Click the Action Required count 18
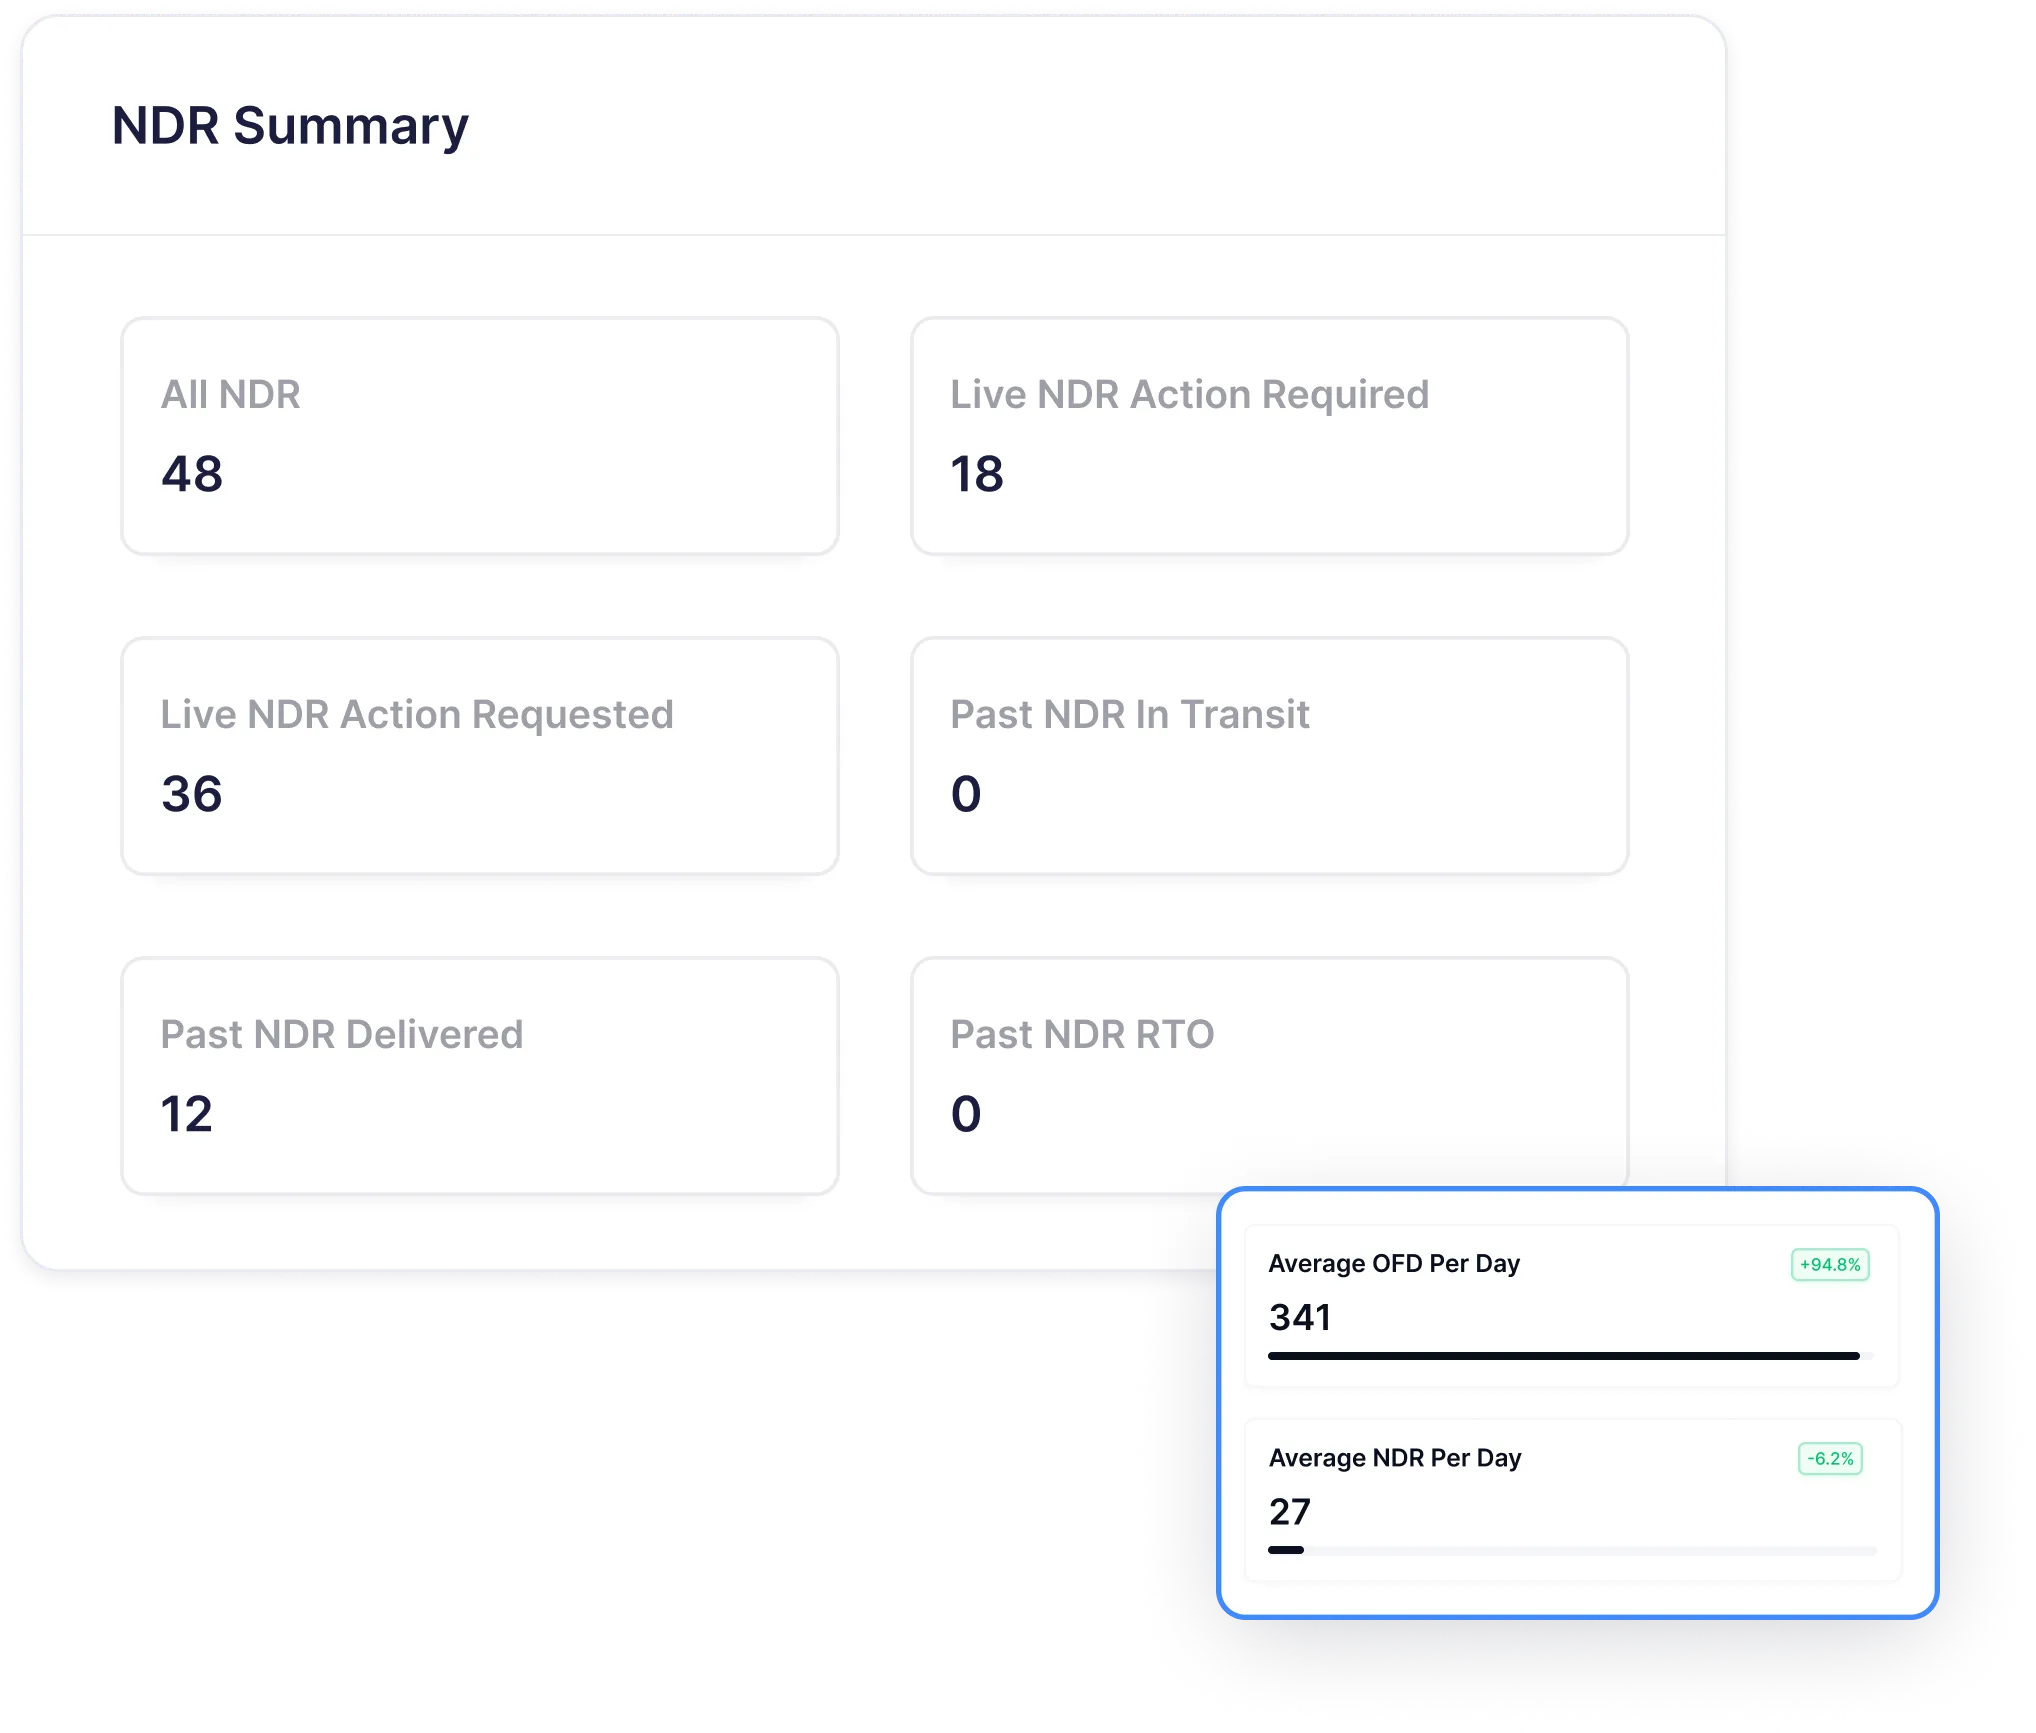 [x=976, y=474]
